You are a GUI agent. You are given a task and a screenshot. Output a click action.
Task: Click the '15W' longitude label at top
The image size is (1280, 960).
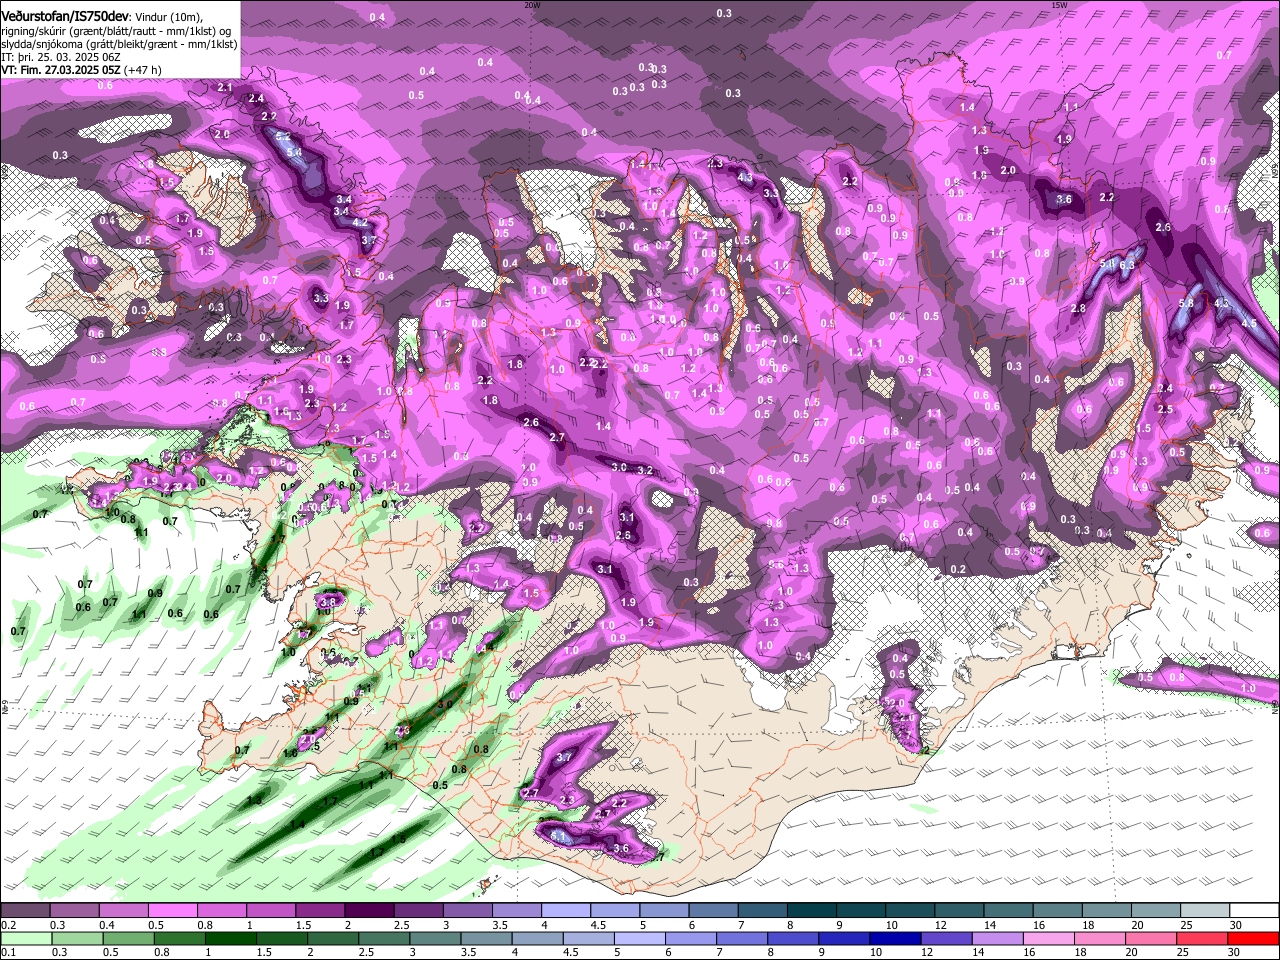click(x=1060, y=5)
